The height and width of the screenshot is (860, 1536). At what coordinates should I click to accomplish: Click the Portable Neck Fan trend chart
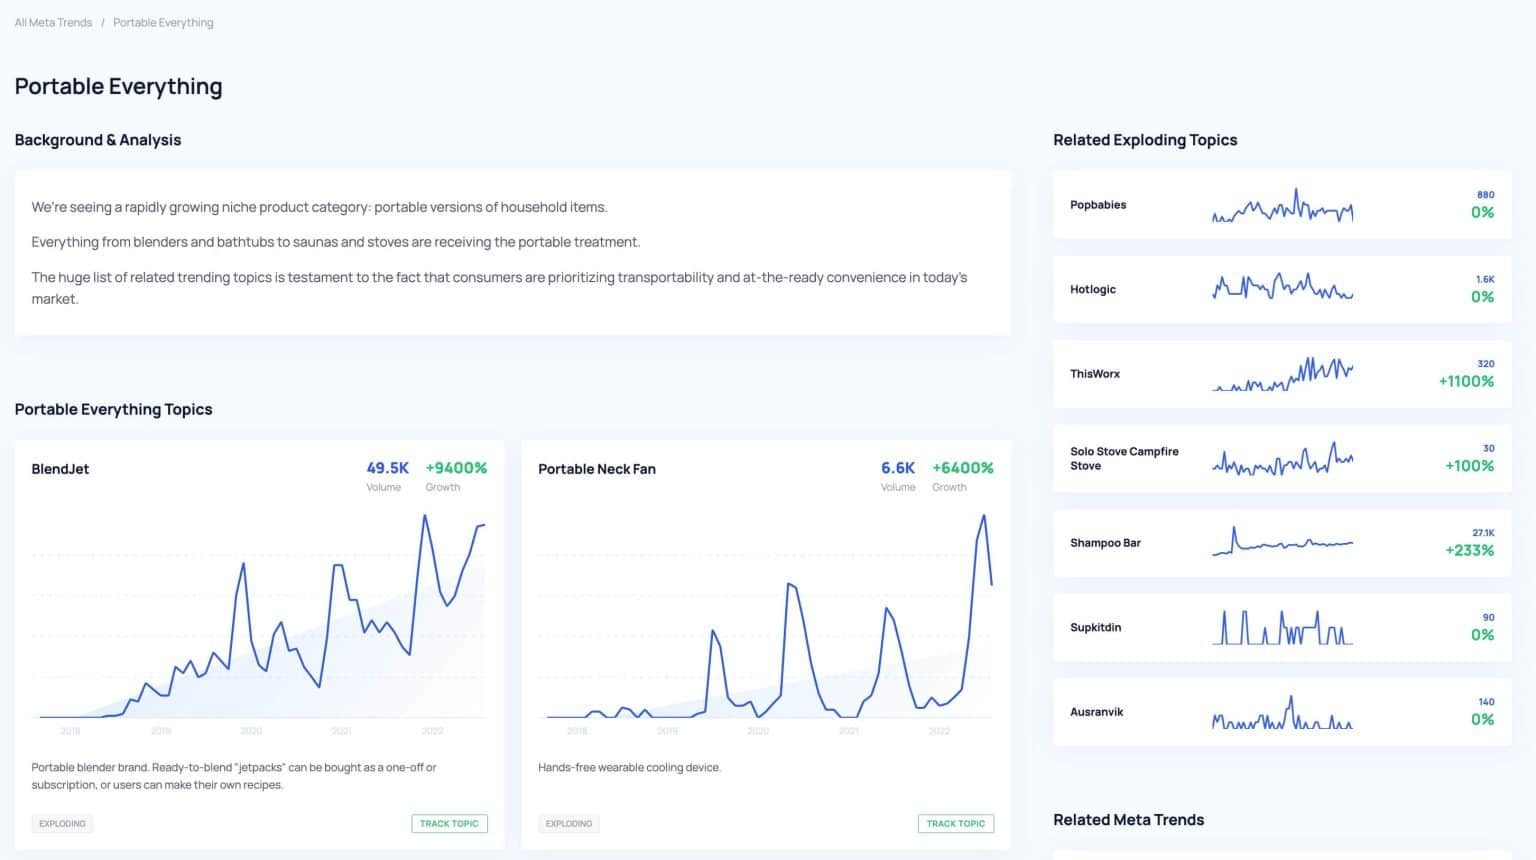pos(766,620)
